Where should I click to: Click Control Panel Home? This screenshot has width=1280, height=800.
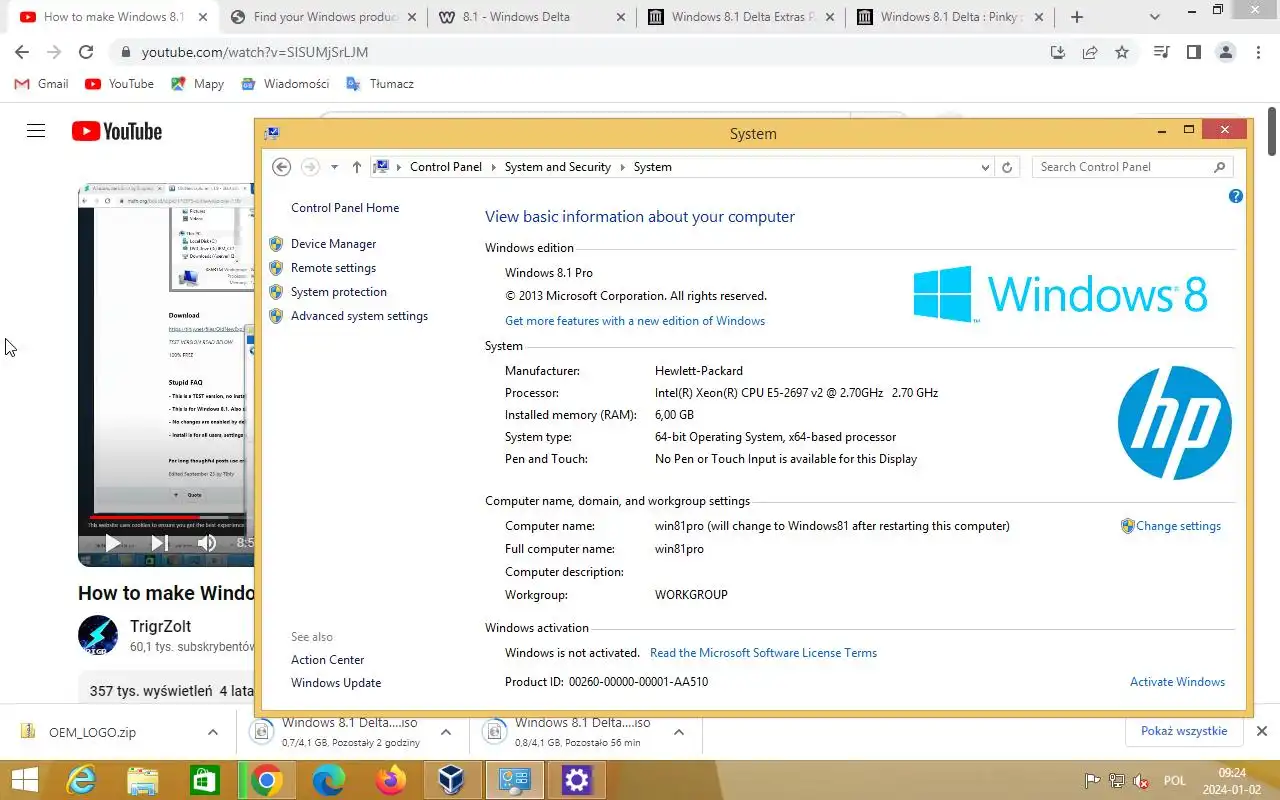click(345, 208)
